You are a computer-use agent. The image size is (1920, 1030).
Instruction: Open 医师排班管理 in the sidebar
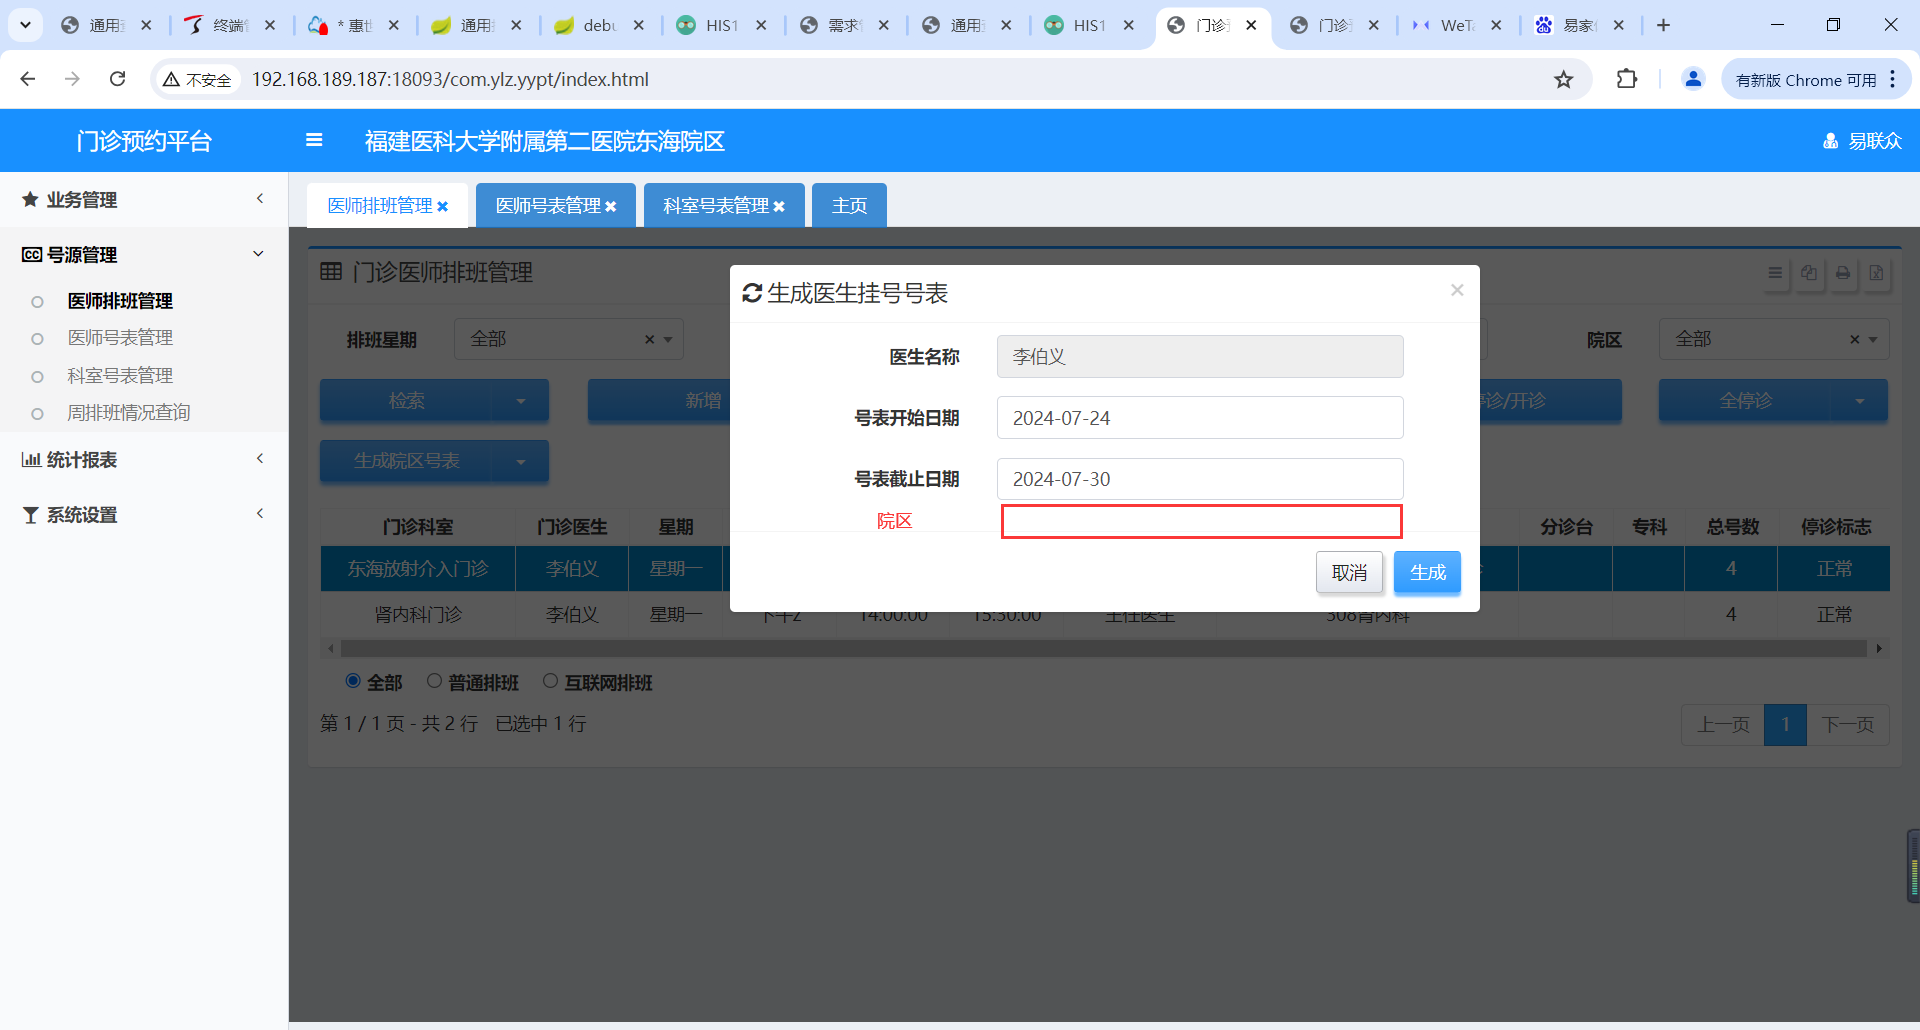point(120,301)
